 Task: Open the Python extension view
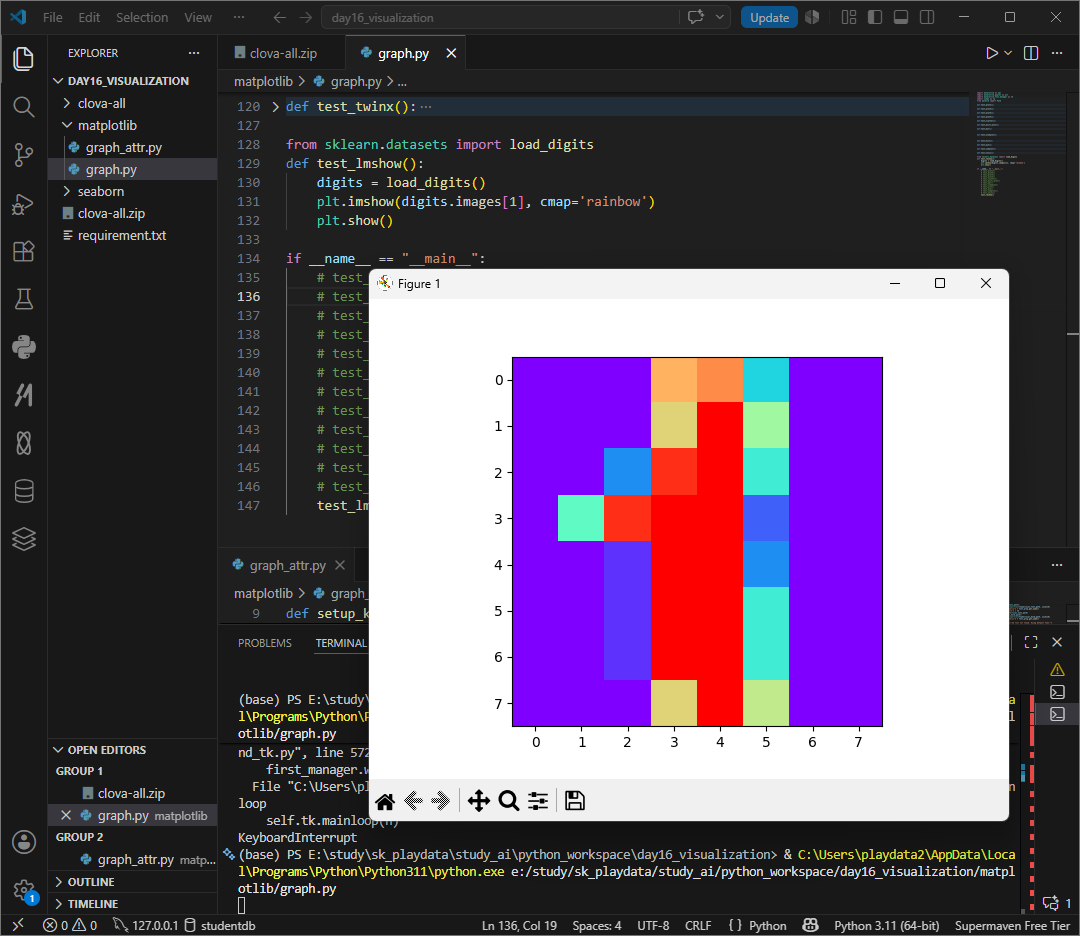23,347
